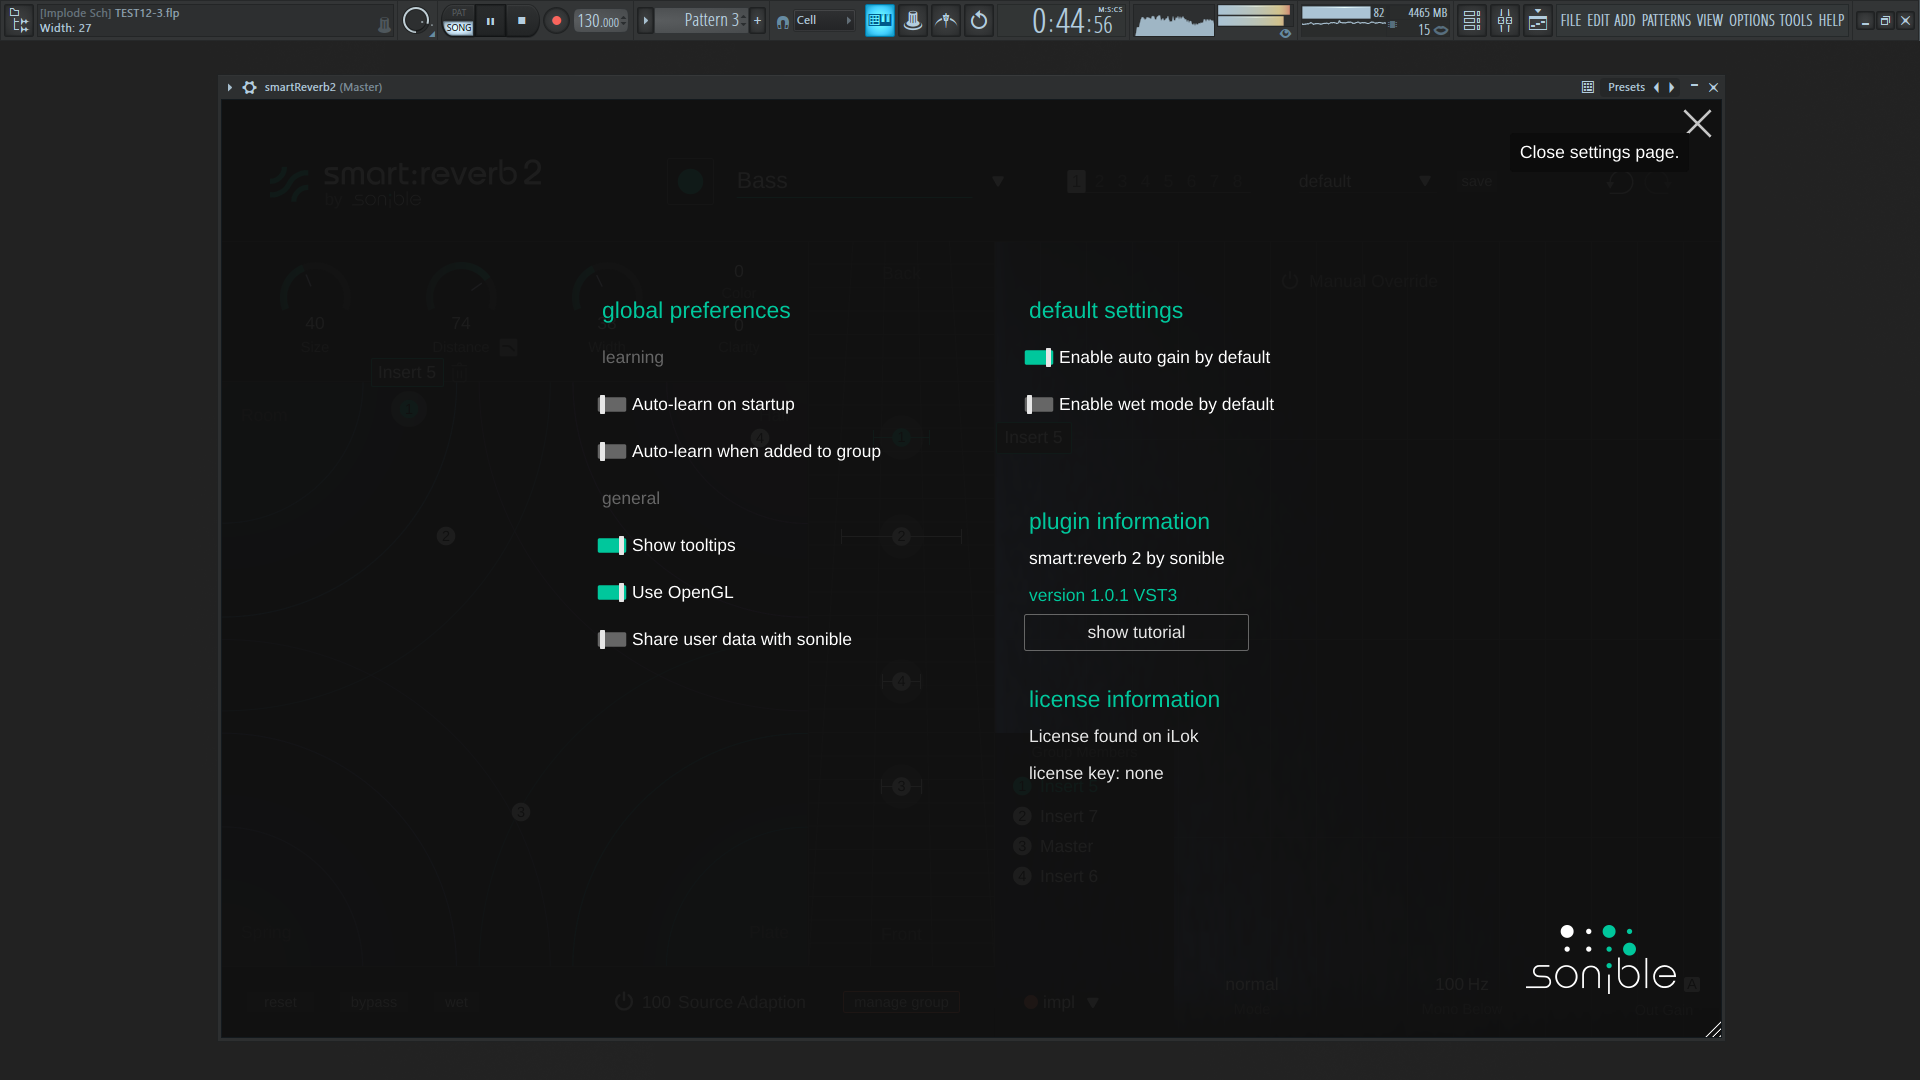The width and height of the screenshot is (1920, 1080).
Task: Open the VIEW menu
Action: (1710, 20)
